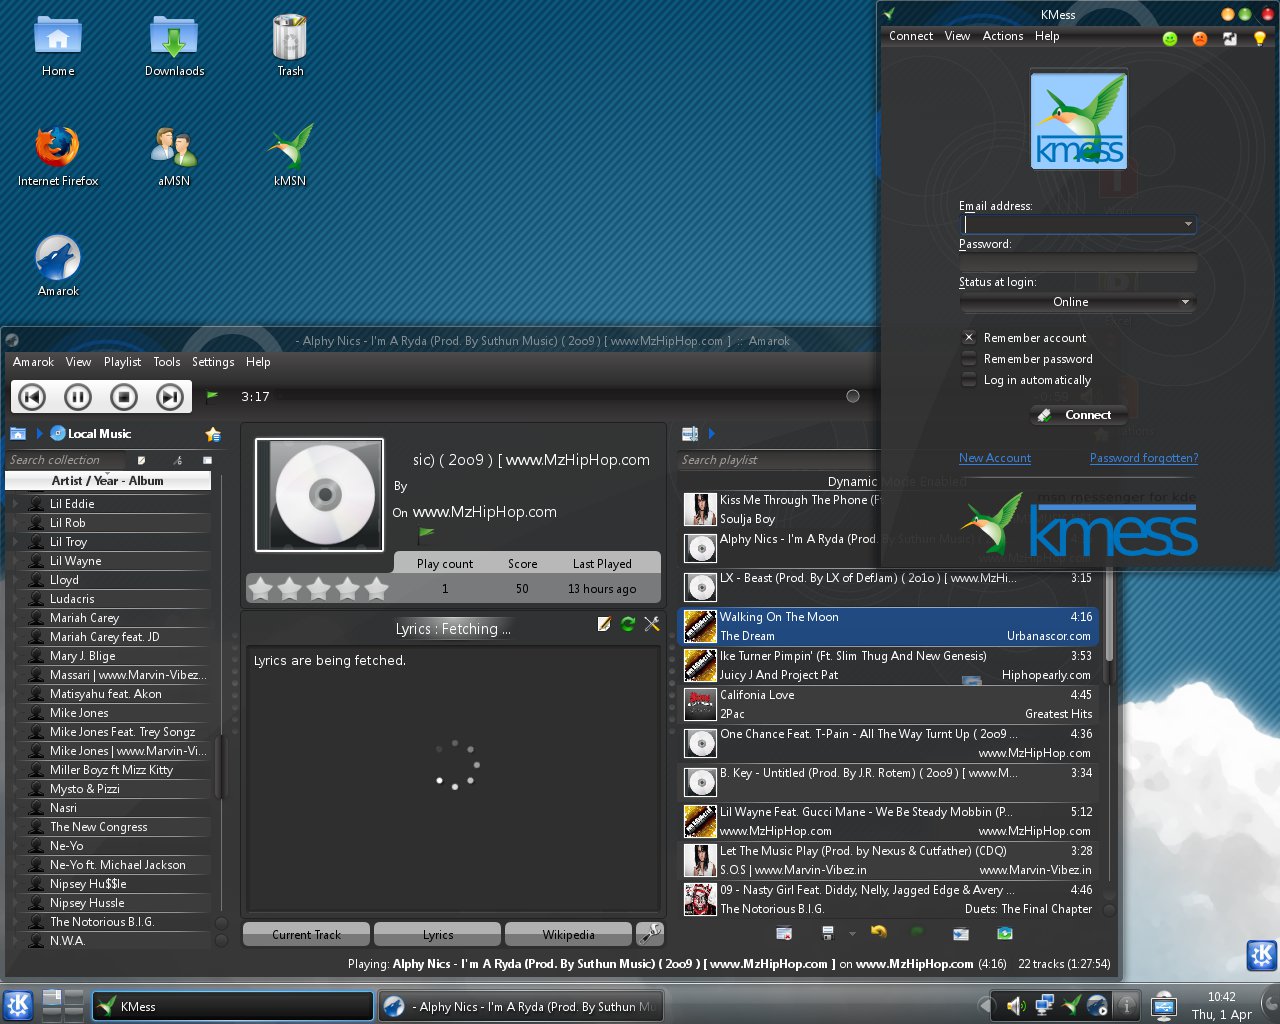Follow the Password forgotten? link

point(1144,458)
